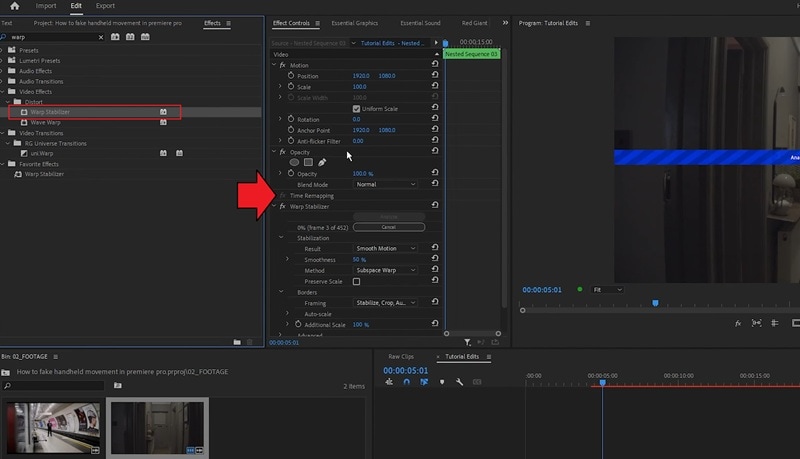
Task: Click the warp effects search field
Action: (x=53, y=37)
